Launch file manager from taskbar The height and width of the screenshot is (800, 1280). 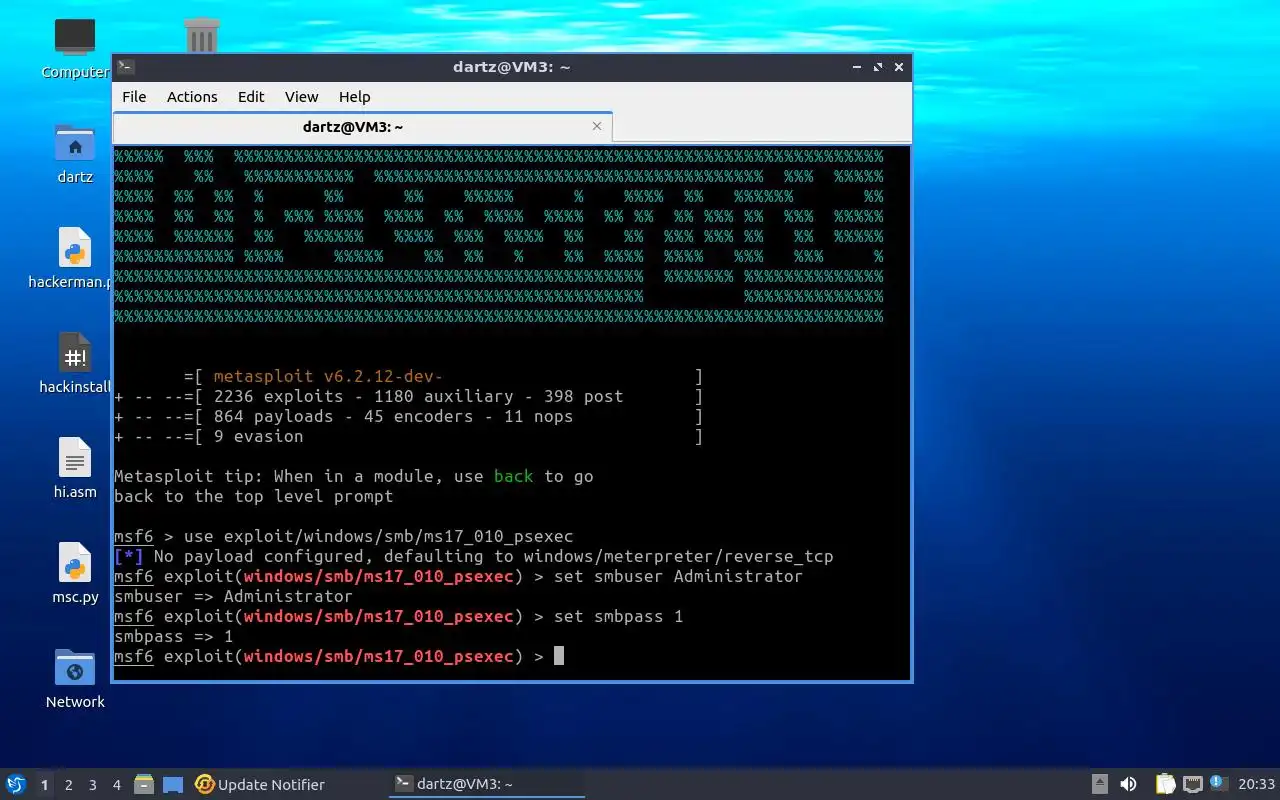[144, 784]
